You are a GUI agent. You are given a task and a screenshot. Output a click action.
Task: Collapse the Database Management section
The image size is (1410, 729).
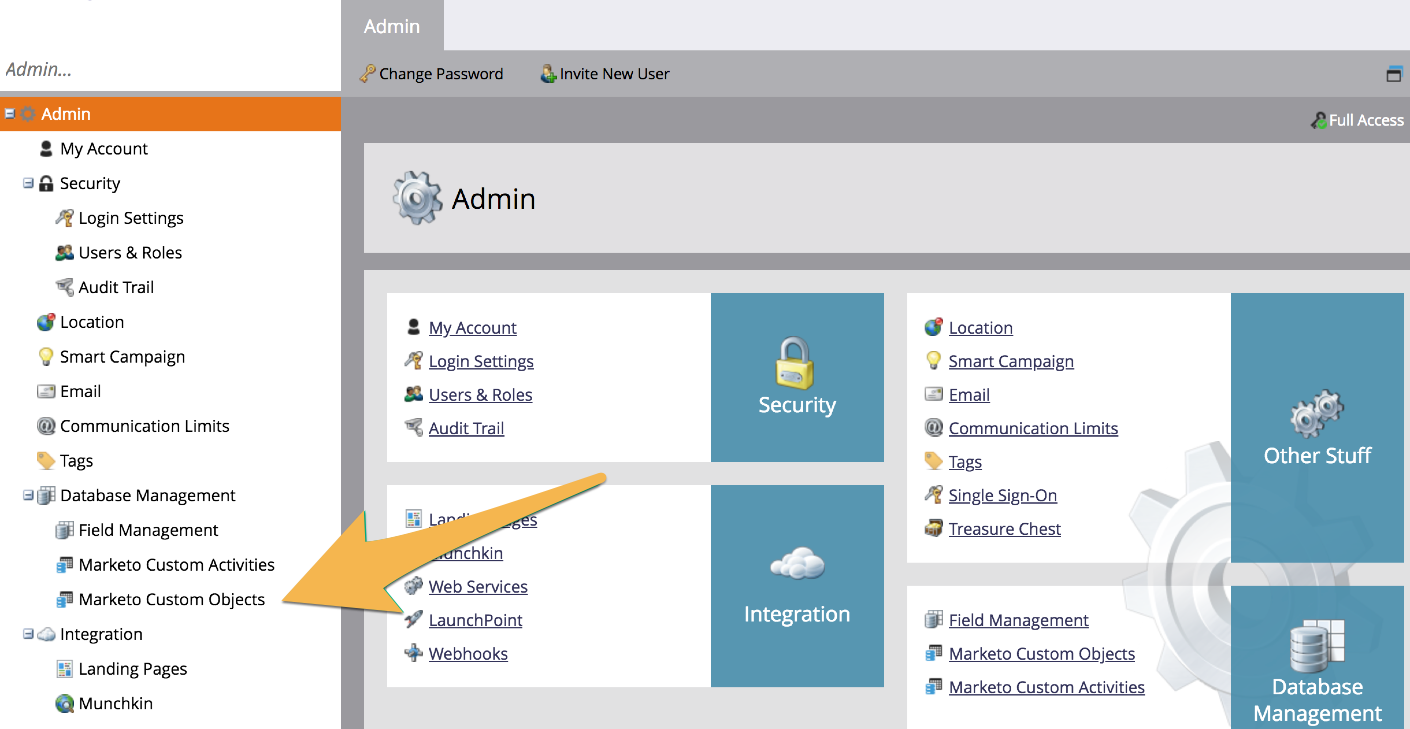(29, 495)
